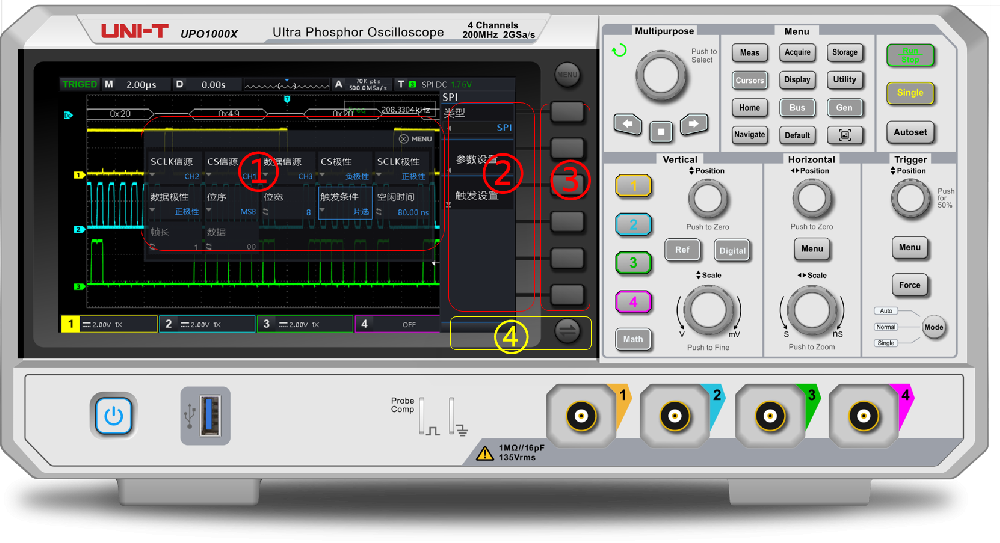Select 触发设置 in the SPI menu
Viewport: 1000px width, 543px height.
coord(477,196)
